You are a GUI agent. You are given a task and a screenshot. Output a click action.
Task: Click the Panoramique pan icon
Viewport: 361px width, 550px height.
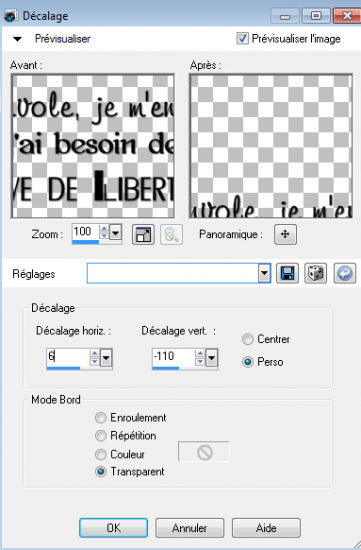point(285,234)
